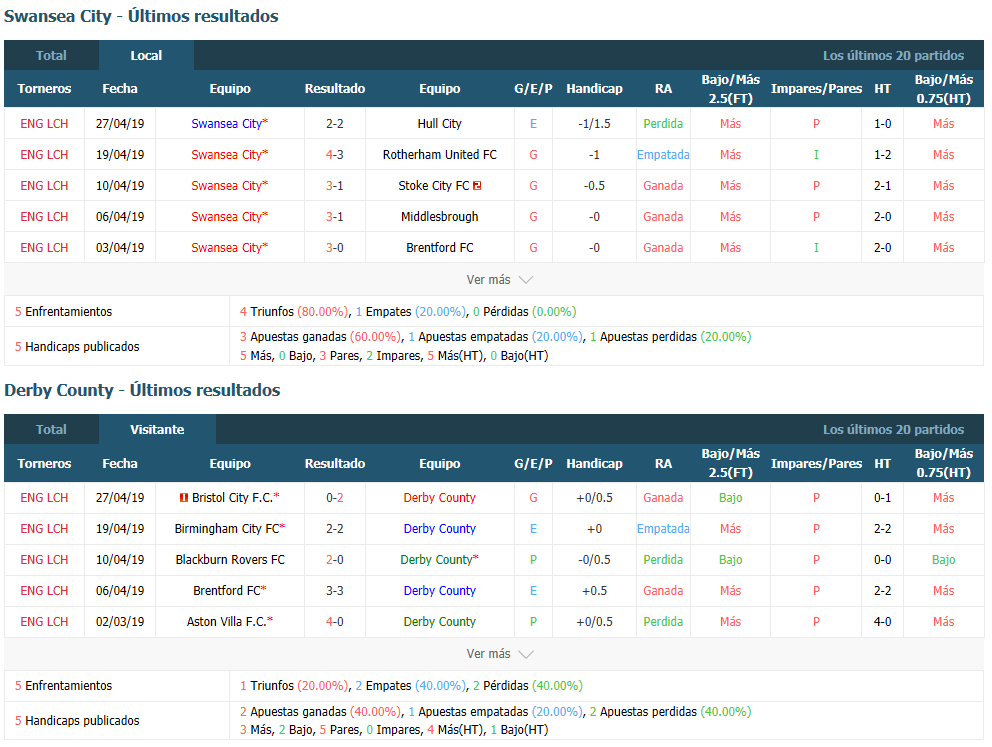Click Derby County opposite Bristol City F.C.
Viewport: 992px width, 747px height.
click(440, 498)
